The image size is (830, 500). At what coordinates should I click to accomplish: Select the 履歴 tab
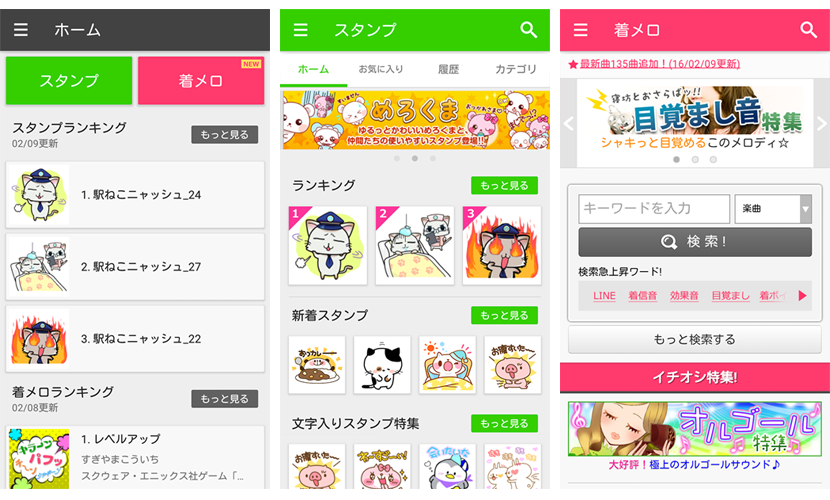click(x=448, y=69)
